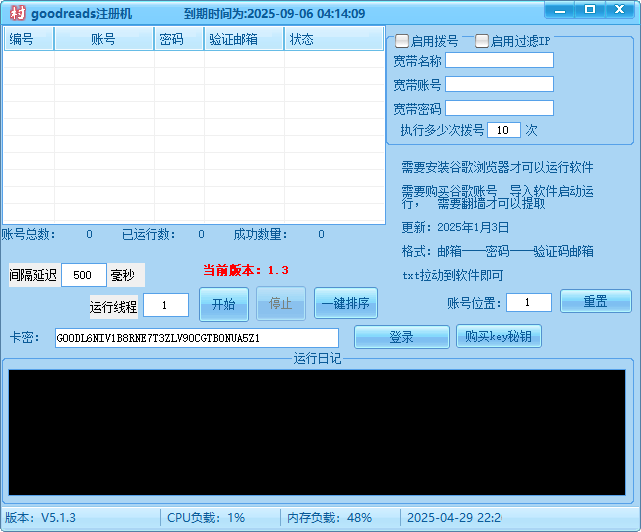The image size is (641, 532).
Task: Click the 卡密 key input field
Action: 197,338
